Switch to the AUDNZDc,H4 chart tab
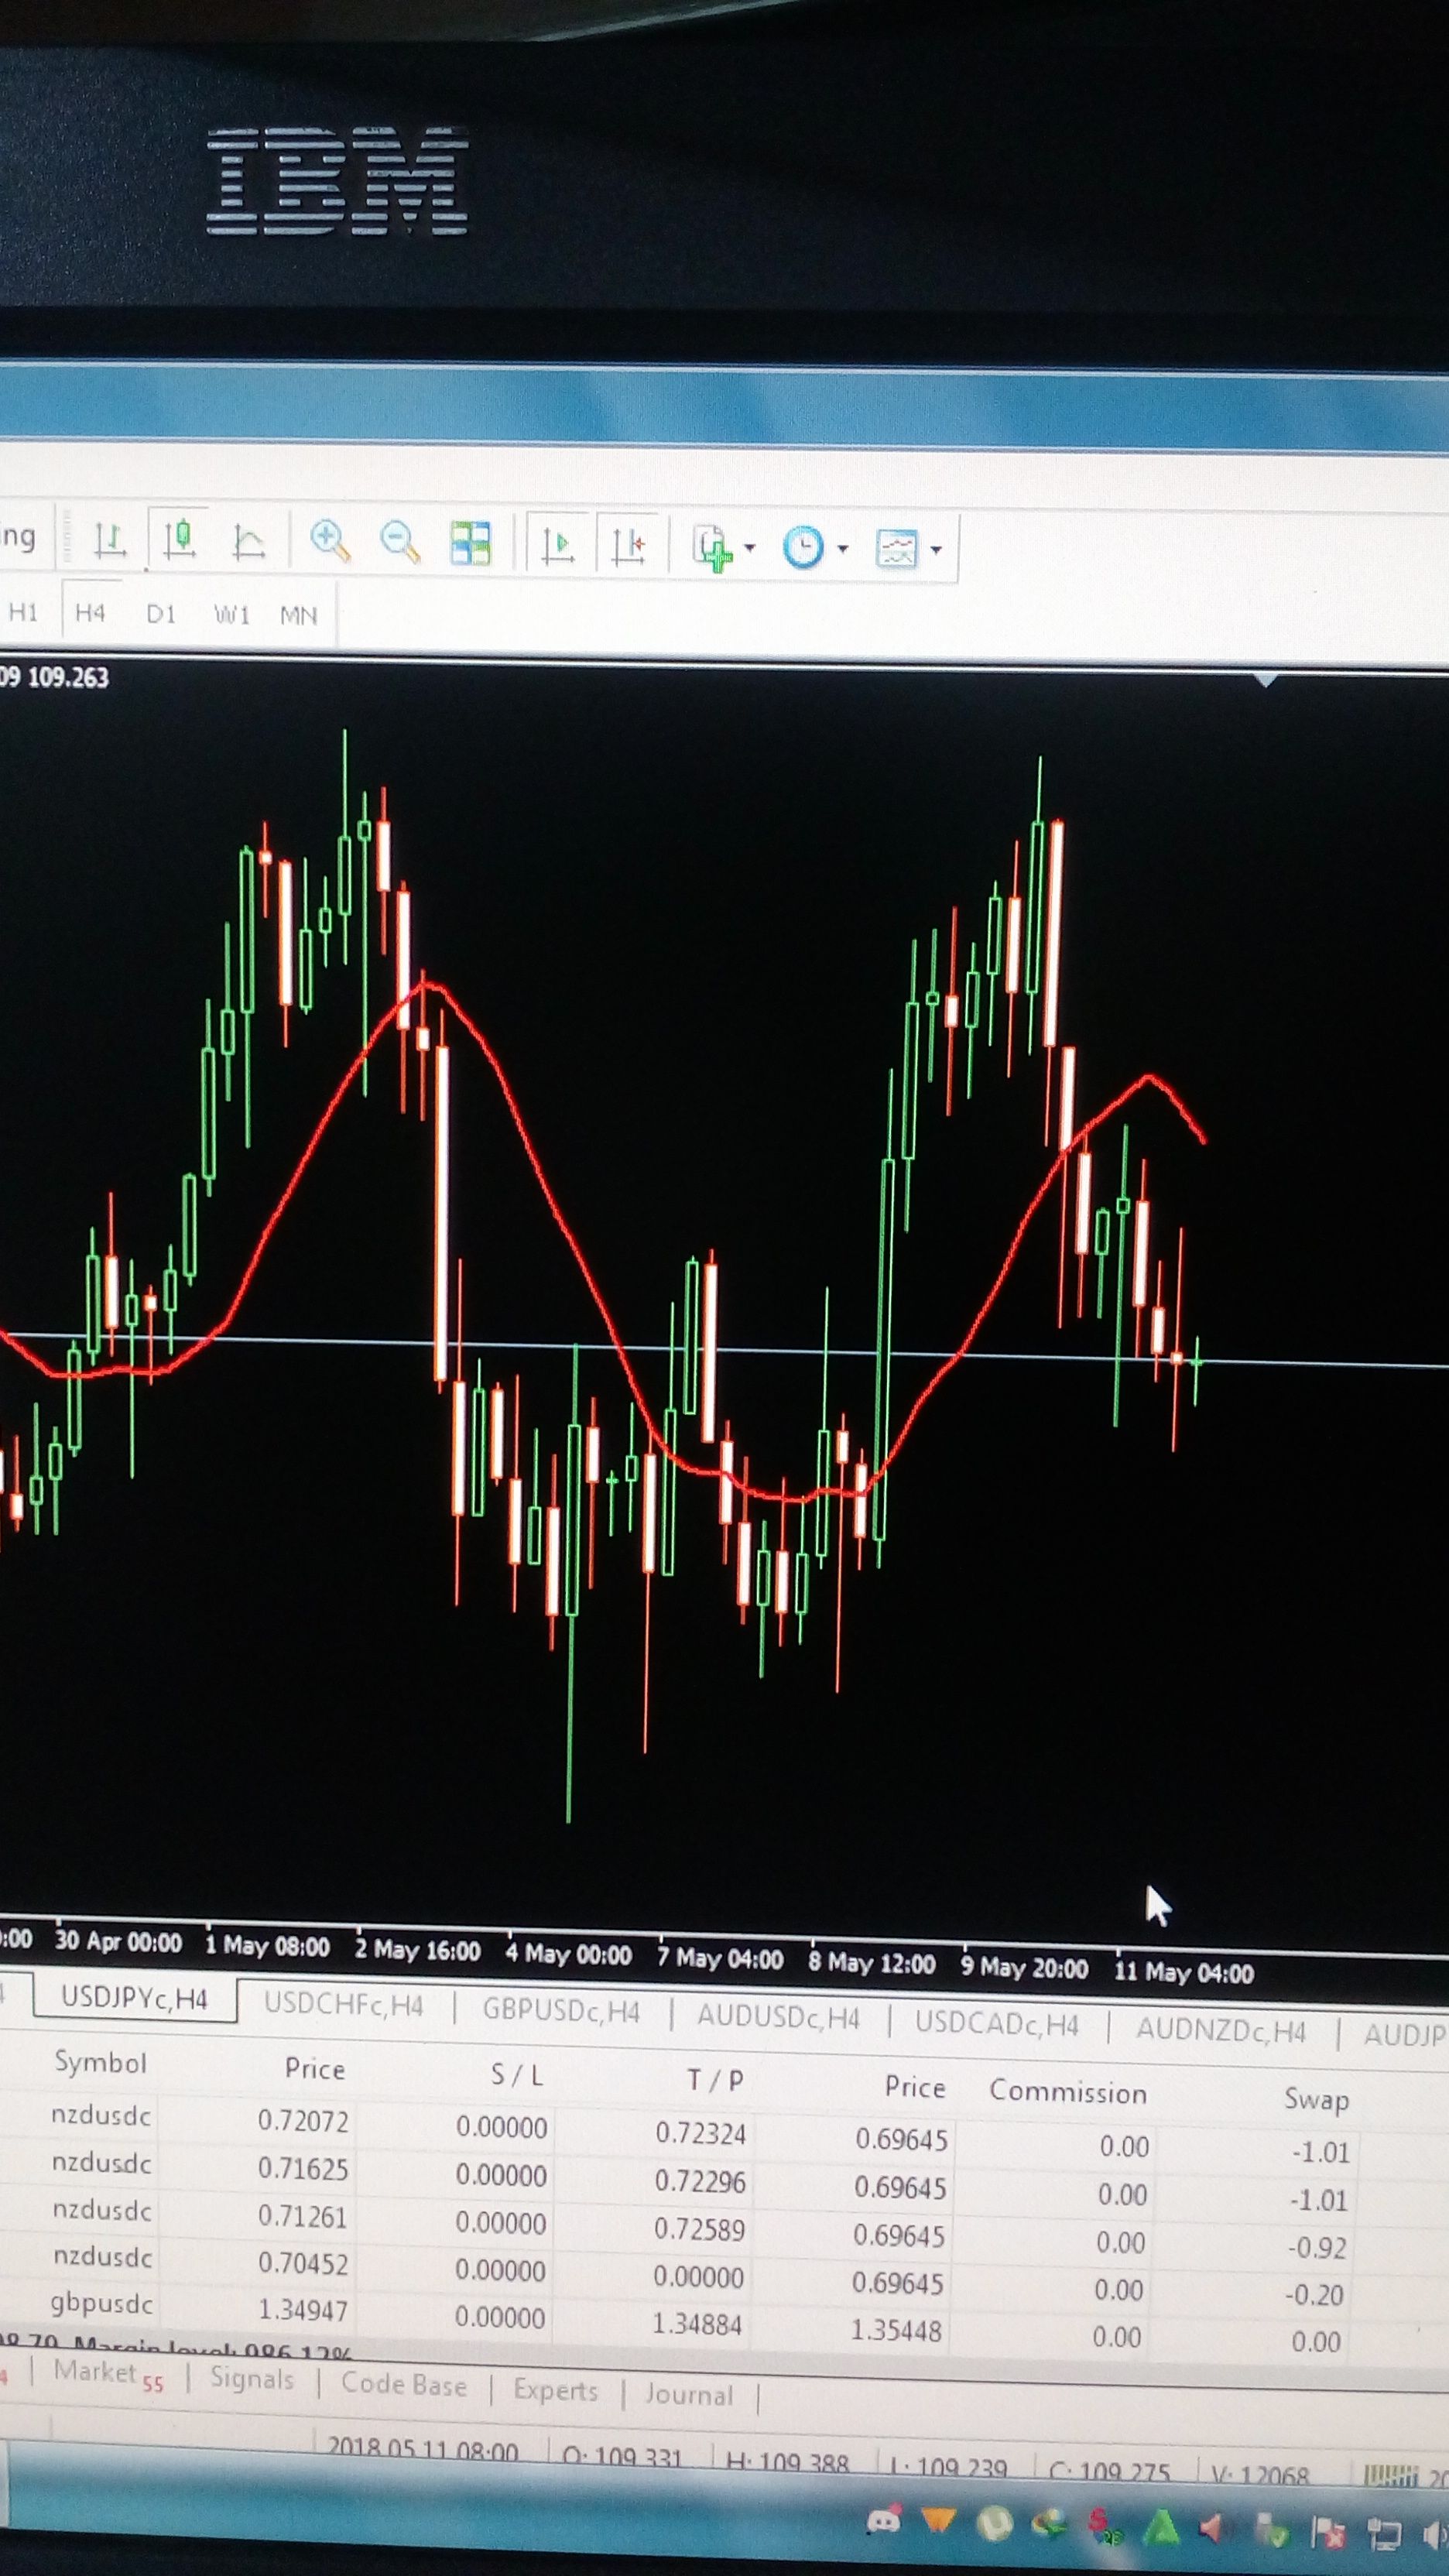 pyautogui.click(x=1221, y=2030)
